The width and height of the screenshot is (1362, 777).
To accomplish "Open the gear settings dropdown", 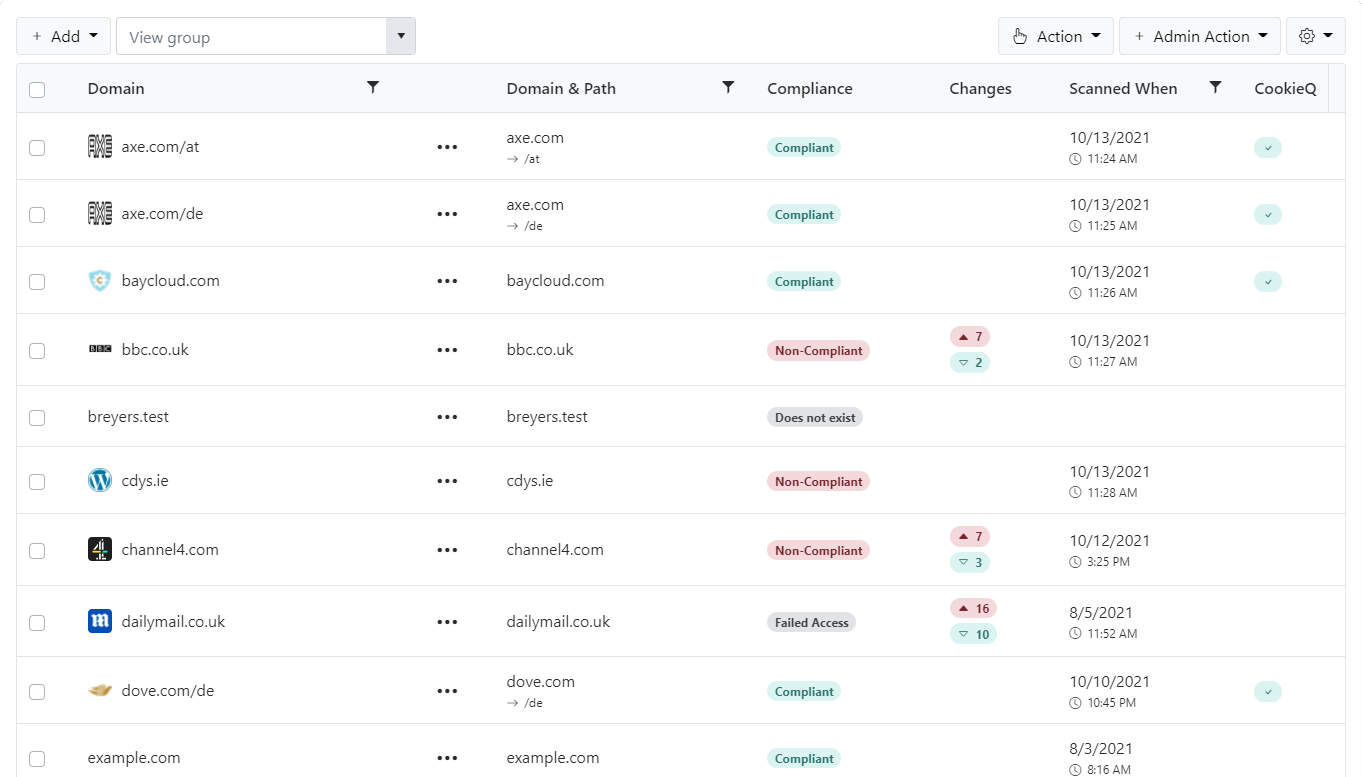I will pos(1314,36).
